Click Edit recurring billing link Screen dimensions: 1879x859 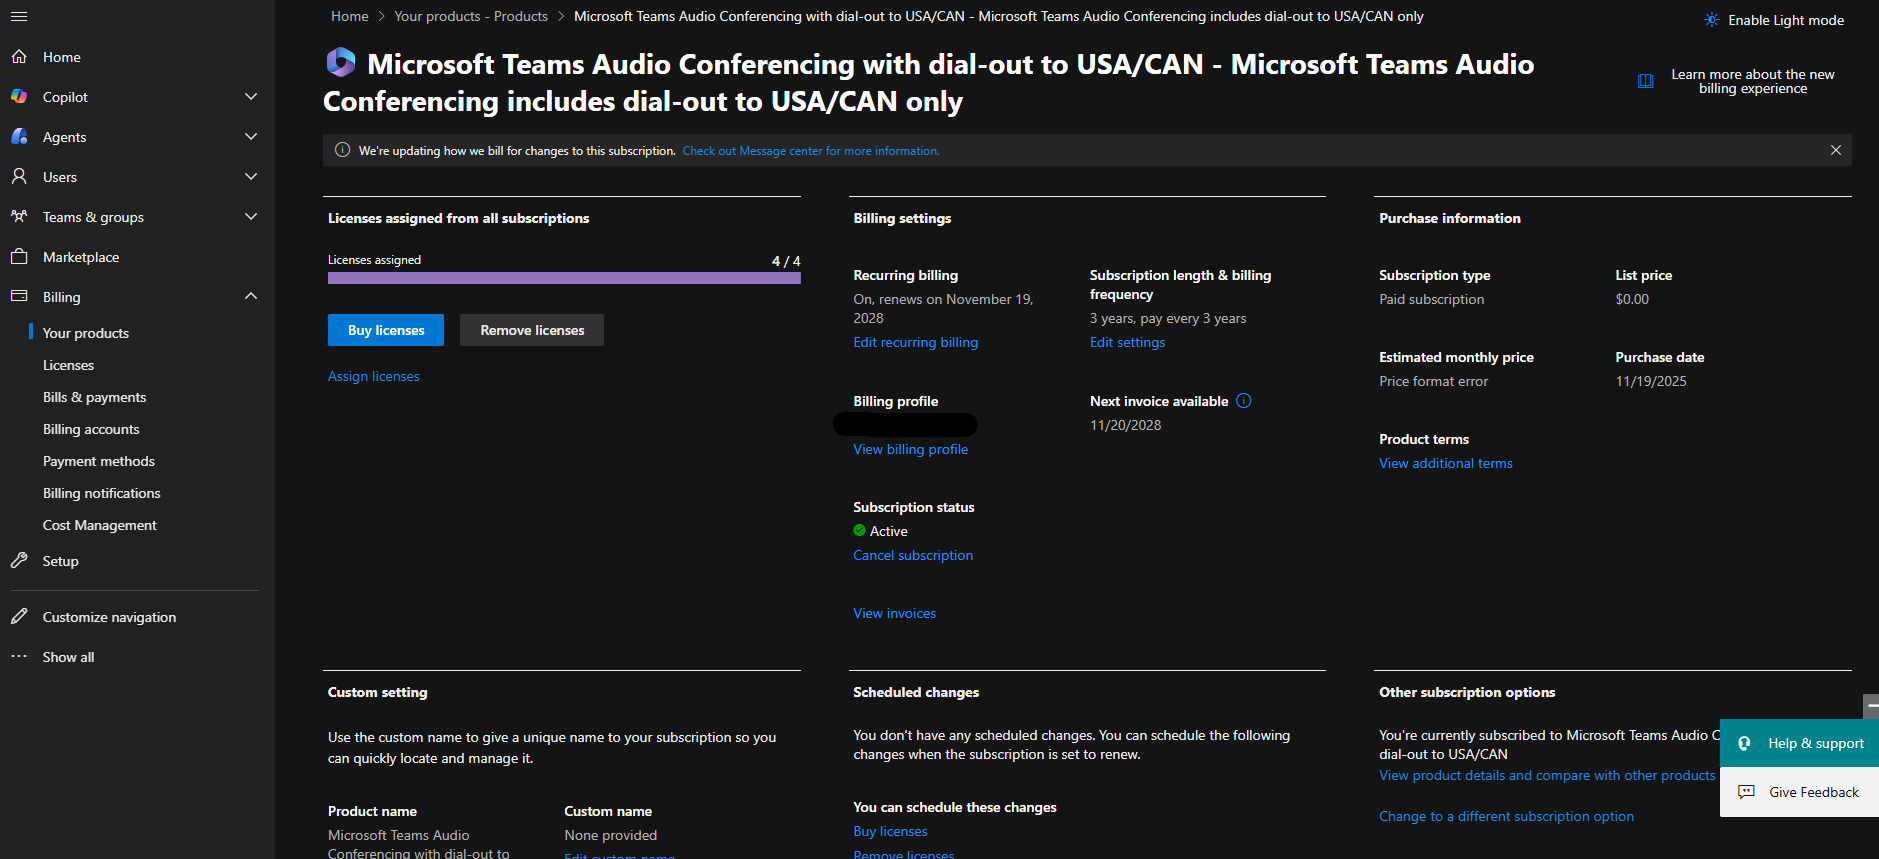click(x=916, y=342)
